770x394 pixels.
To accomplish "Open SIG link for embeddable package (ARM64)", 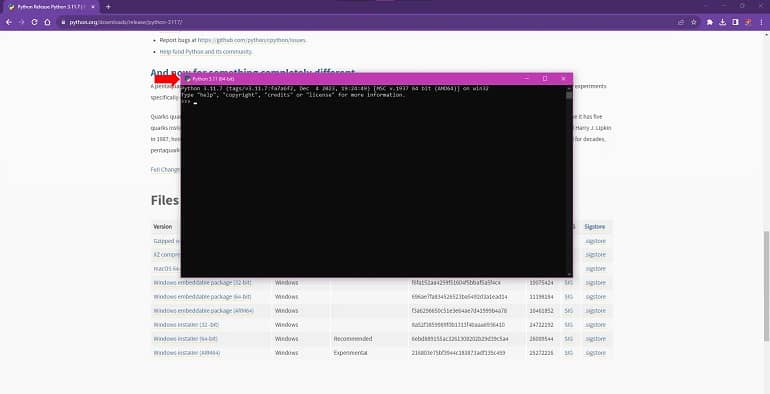I will pyautogui.click(x=569, y=311).
